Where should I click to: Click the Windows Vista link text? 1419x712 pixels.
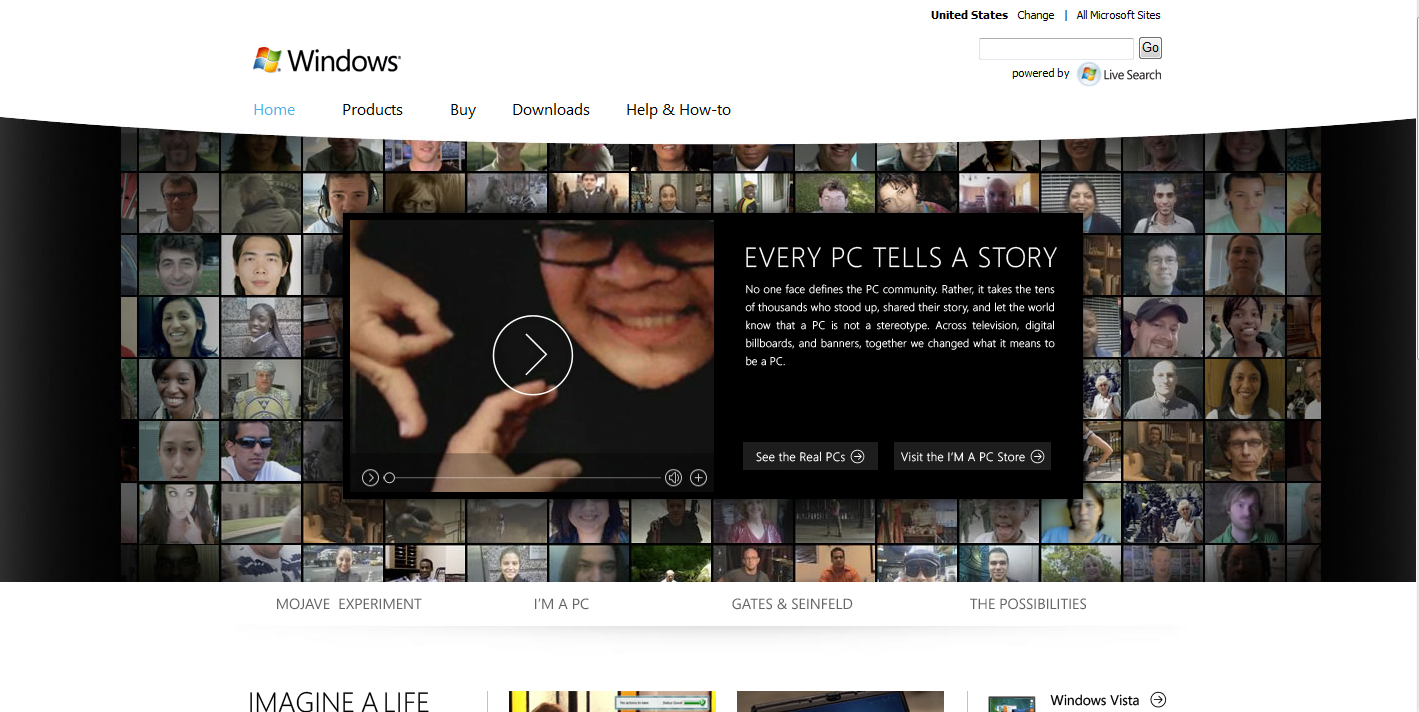(x=1095, y=700)
